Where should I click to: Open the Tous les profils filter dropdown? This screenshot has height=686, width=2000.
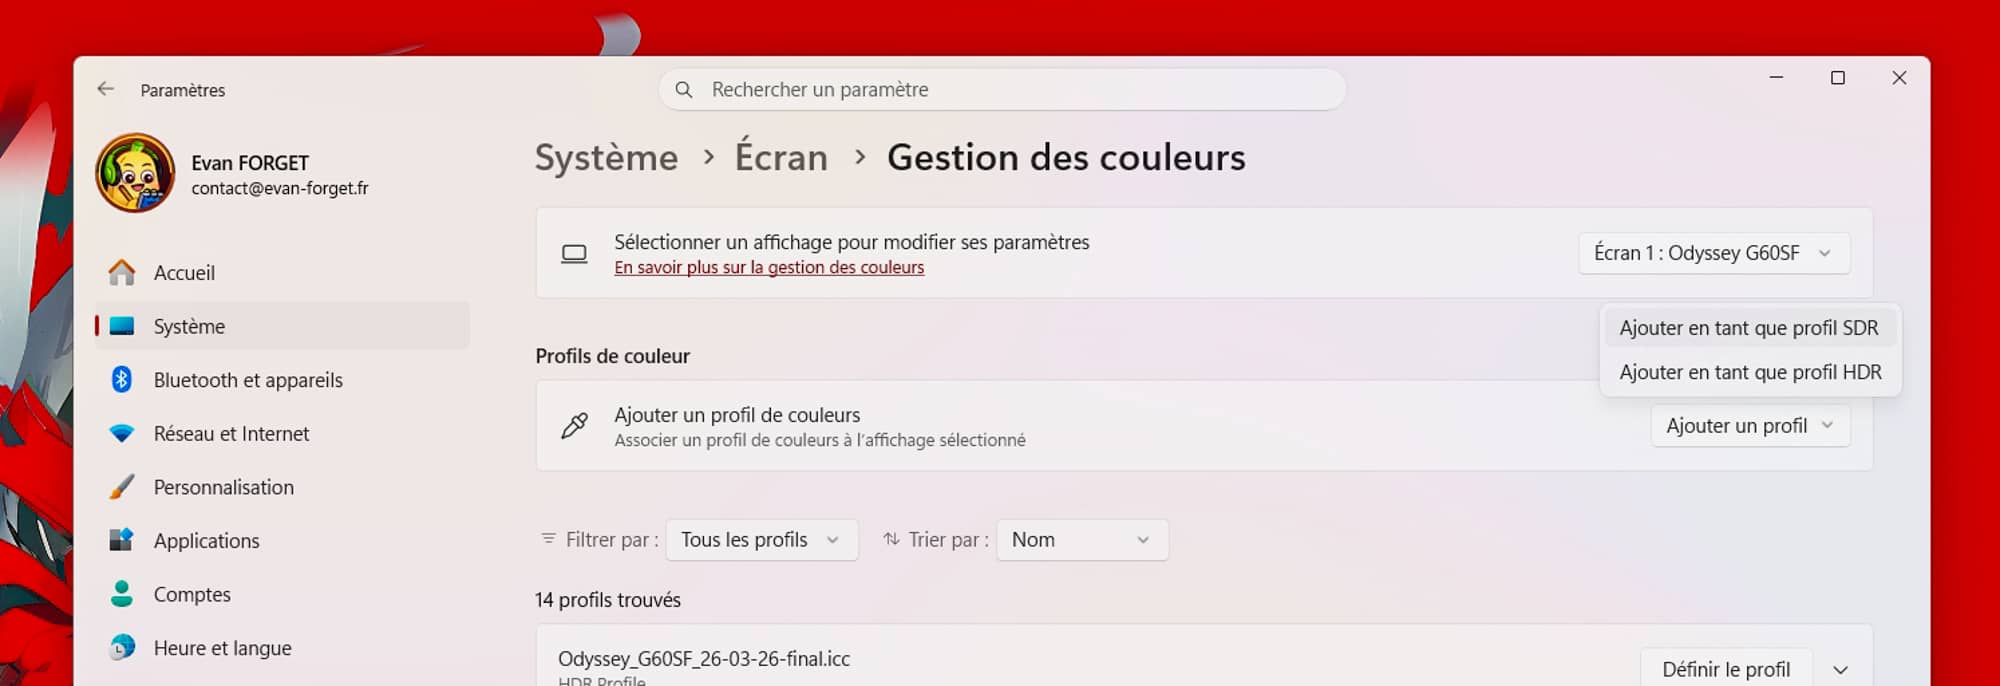click(x=761, y=540)
